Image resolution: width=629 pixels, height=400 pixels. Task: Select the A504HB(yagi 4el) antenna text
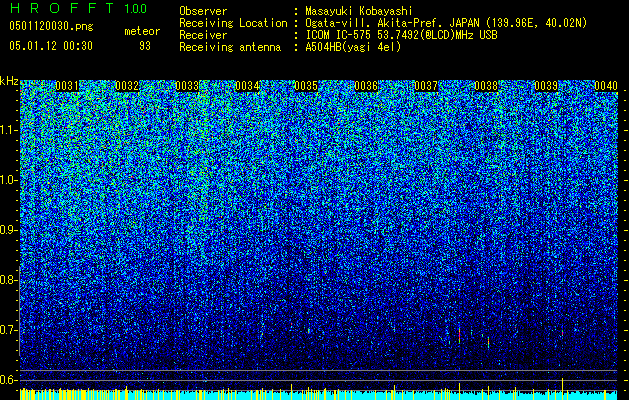coord(353,47)
